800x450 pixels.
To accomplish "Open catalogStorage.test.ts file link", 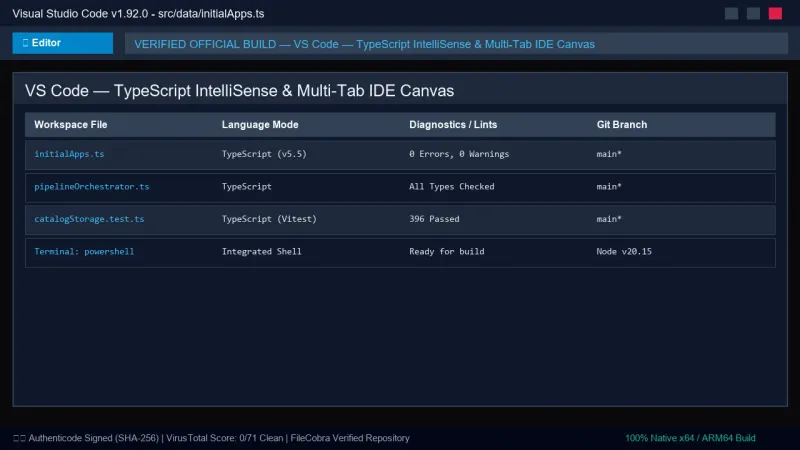I will click(89, 219).
